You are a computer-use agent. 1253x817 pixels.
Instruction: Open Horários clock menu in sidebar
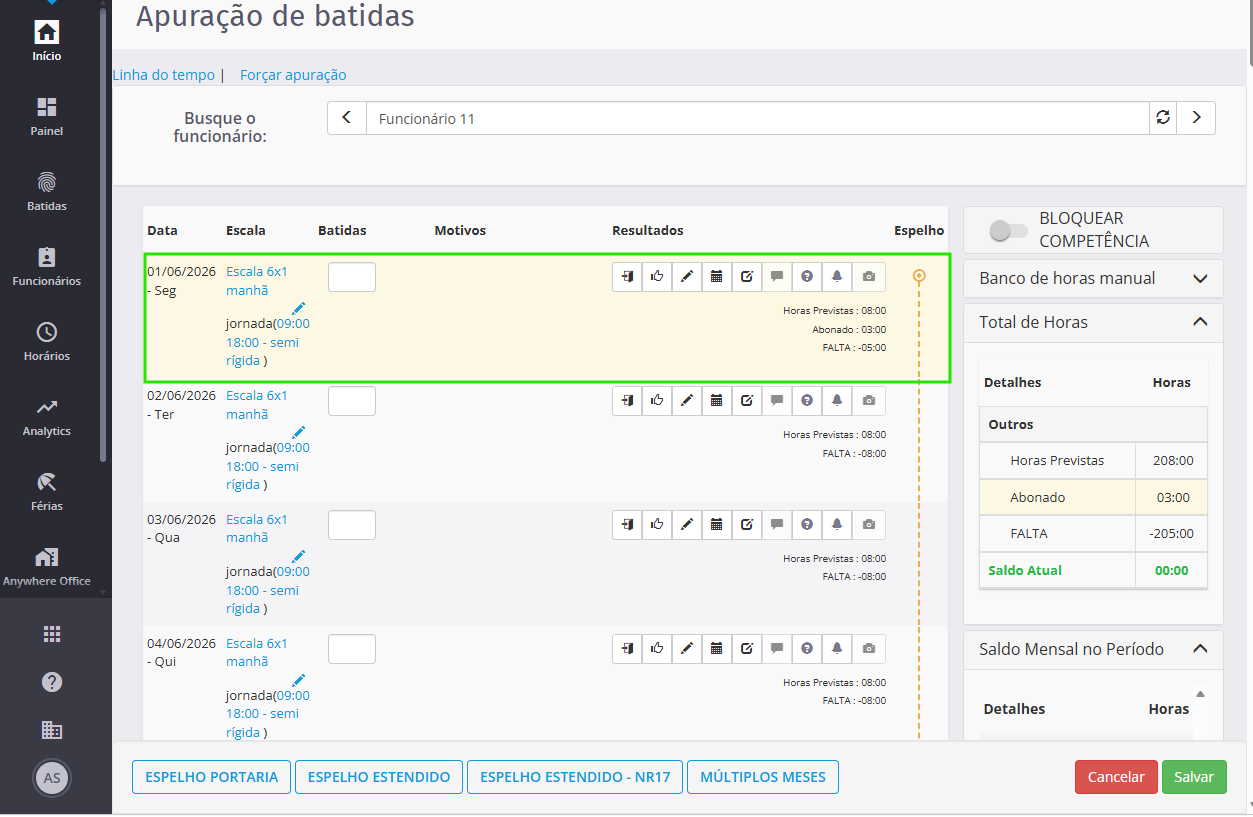tap(47, 341)
